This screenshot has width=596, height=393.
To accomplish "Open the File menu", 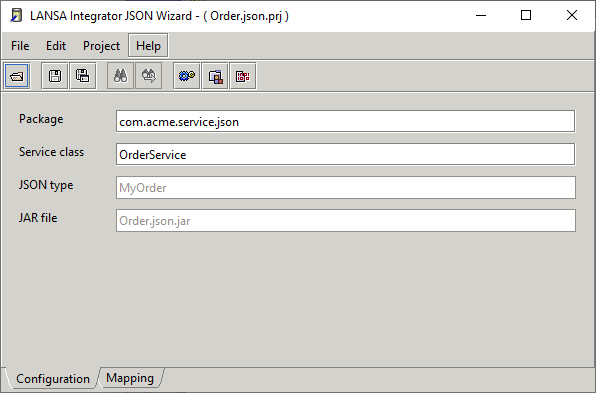I will coord(20,46).
